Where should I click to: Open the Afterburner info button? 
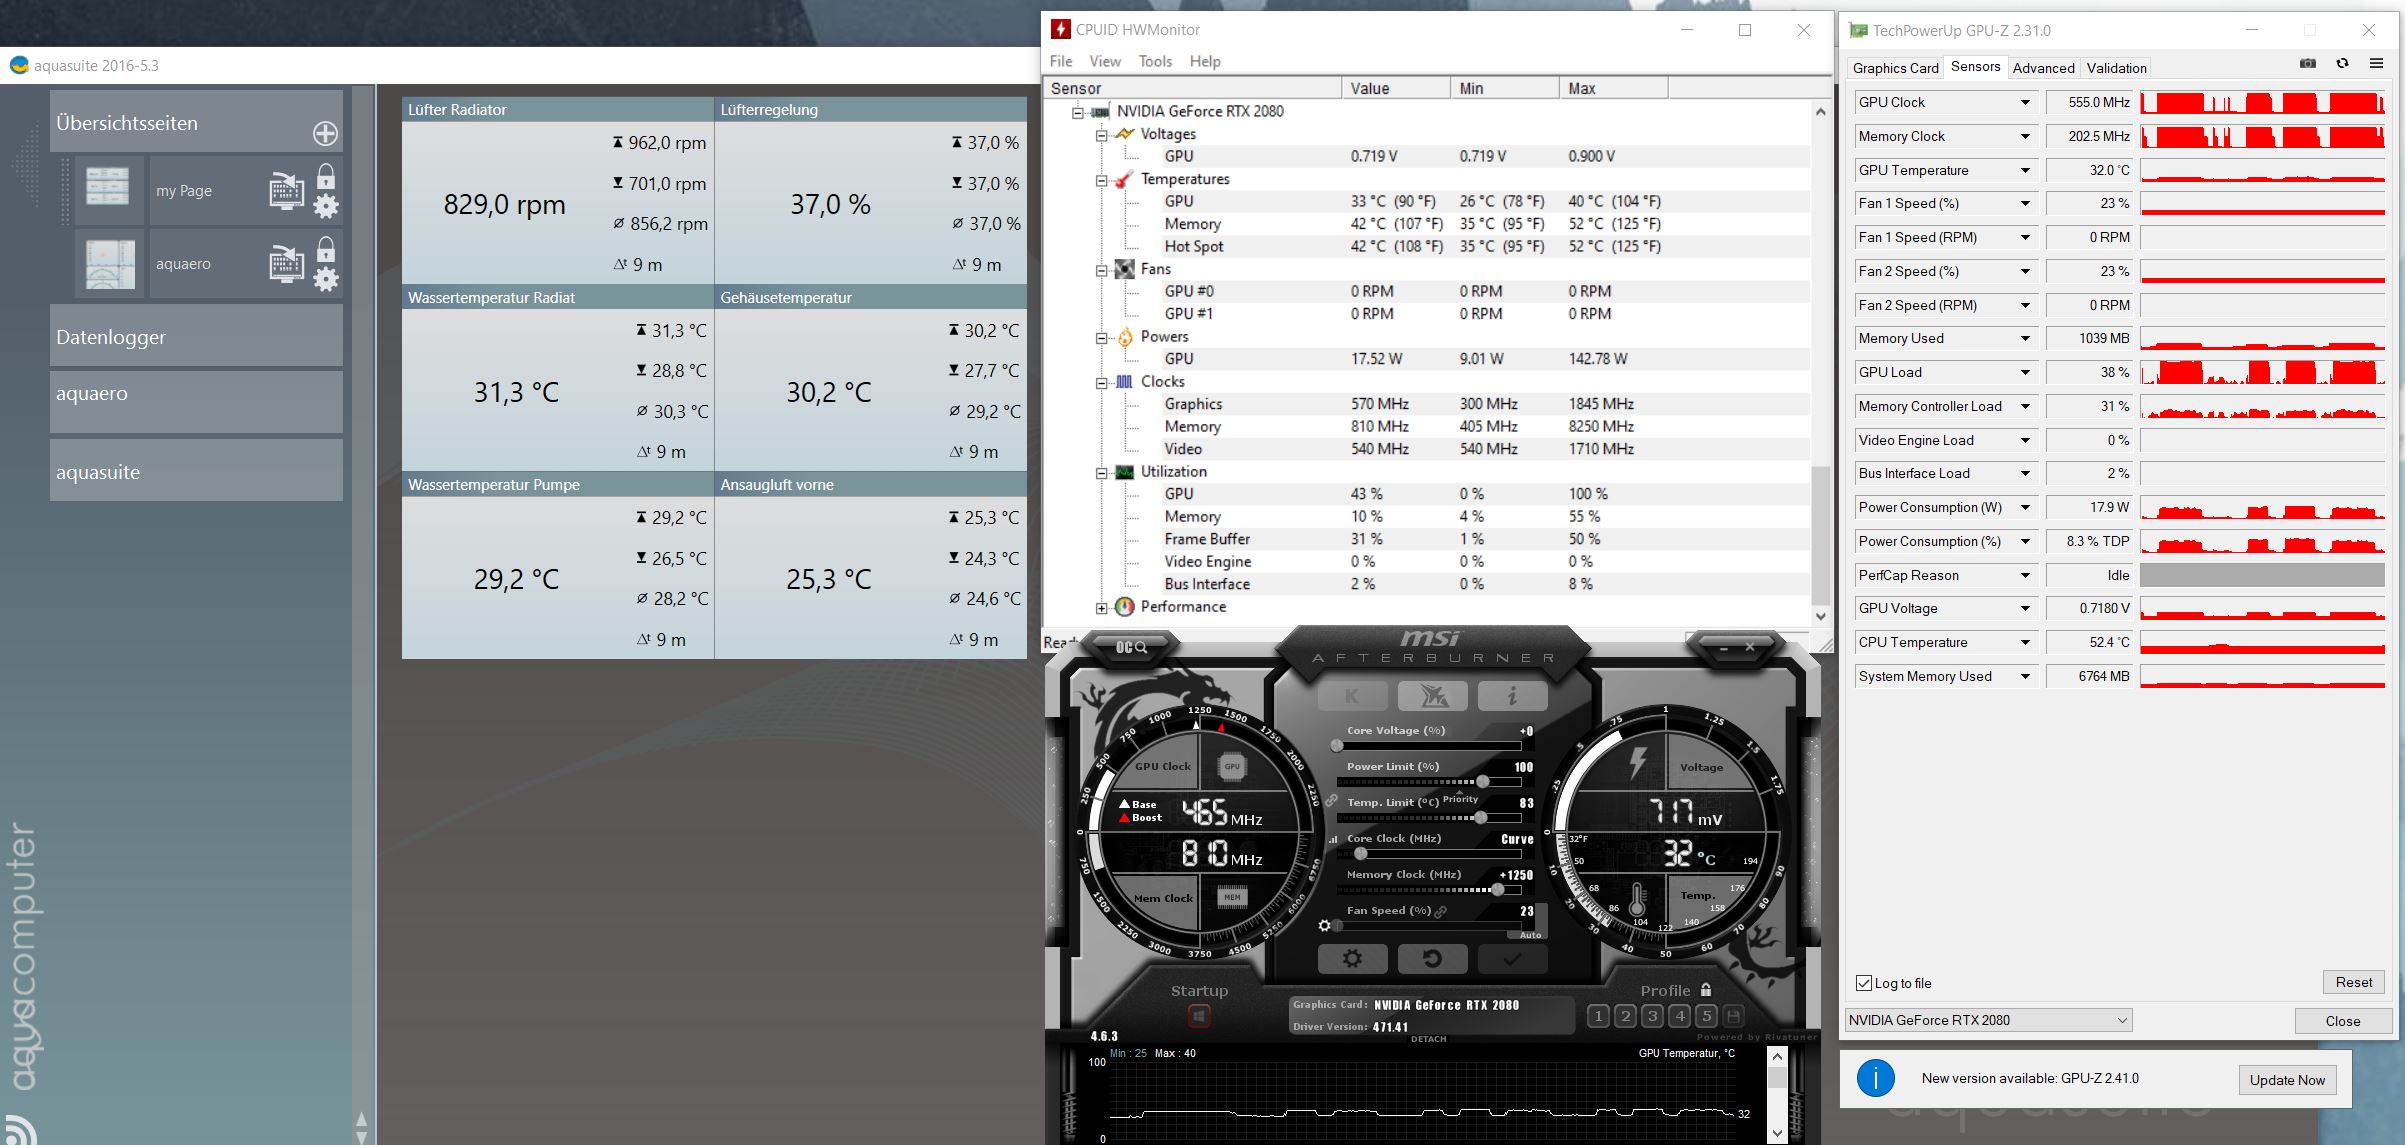(x=1512, y=696)
